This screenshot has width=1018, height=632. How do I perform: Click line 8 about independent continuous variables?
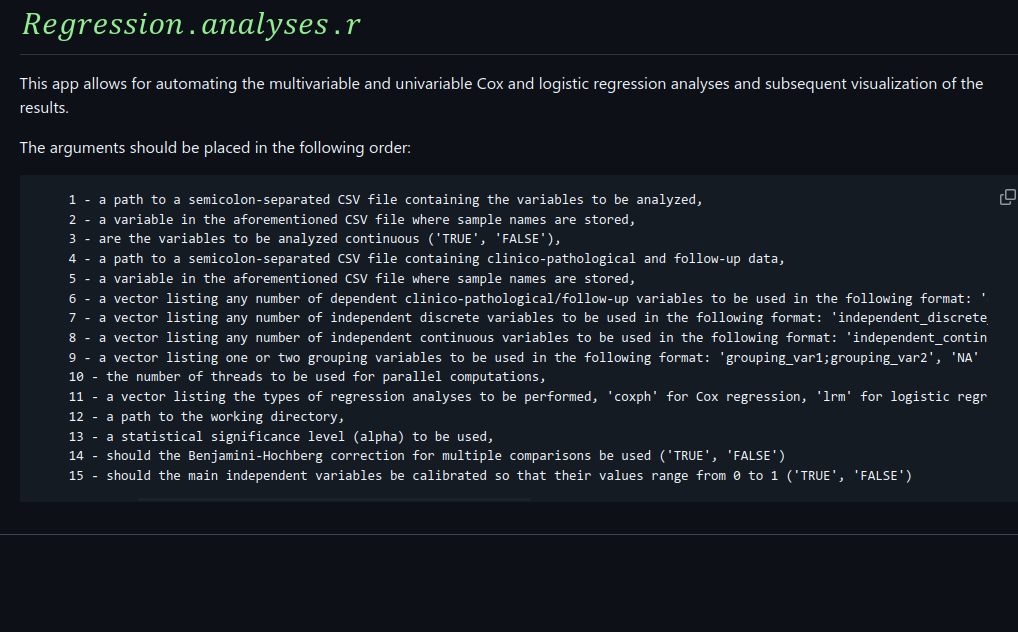coord(527,338)
